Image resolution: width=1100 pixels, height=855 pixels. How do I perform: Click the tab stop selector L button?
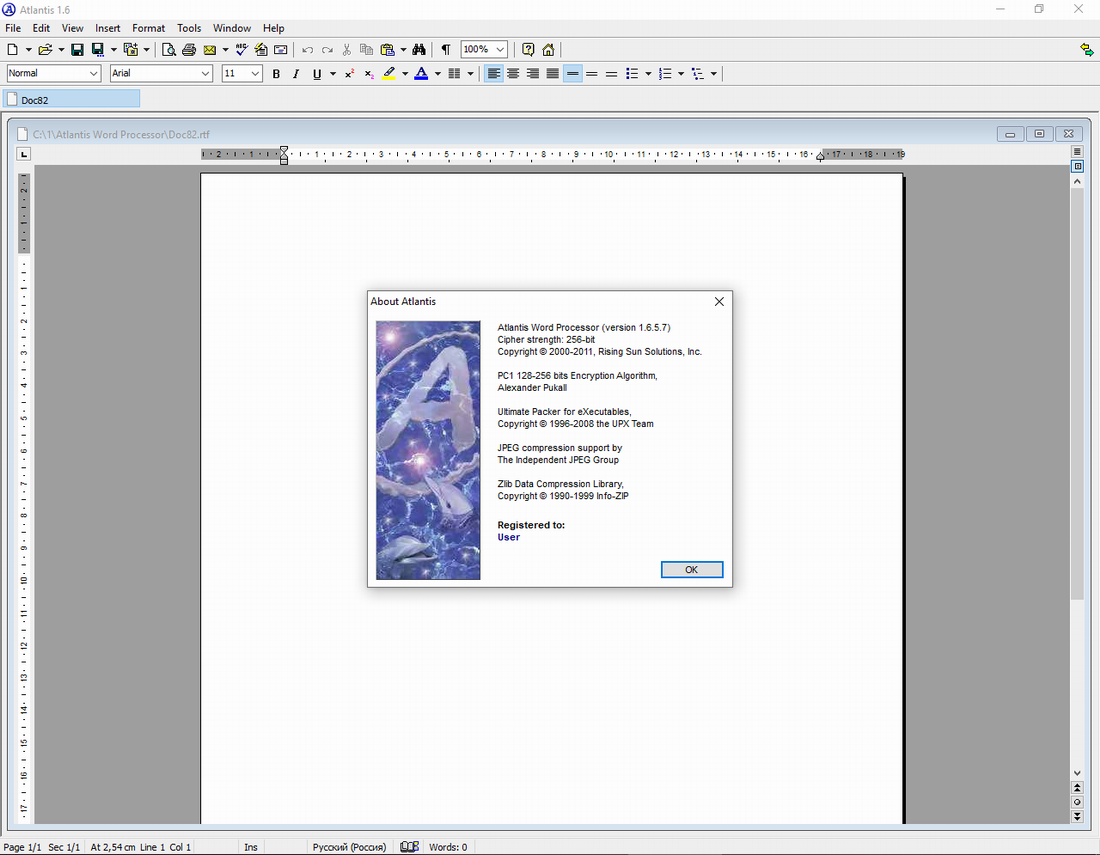pos(24,154)
